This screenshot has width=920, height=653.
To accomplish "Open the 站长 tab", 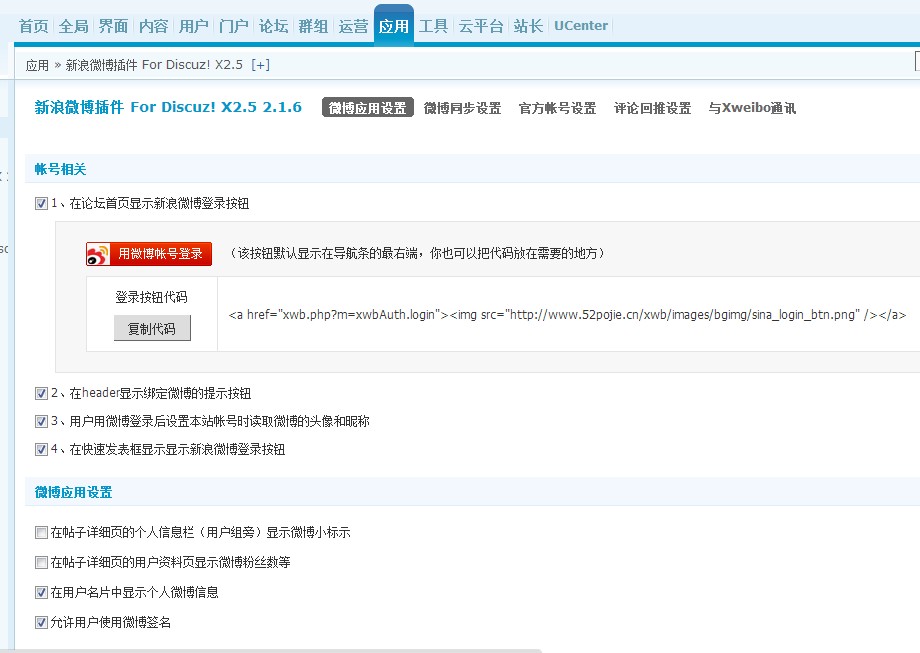I will (x=528, y=26).
